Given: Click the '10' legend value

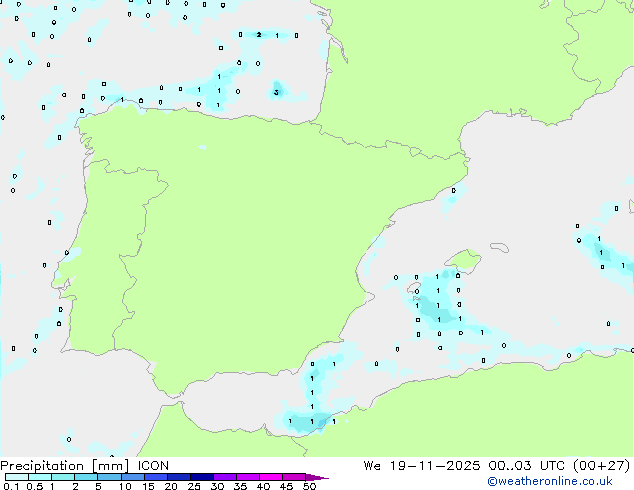Looking at the screenshot, I should coord(125,486).
